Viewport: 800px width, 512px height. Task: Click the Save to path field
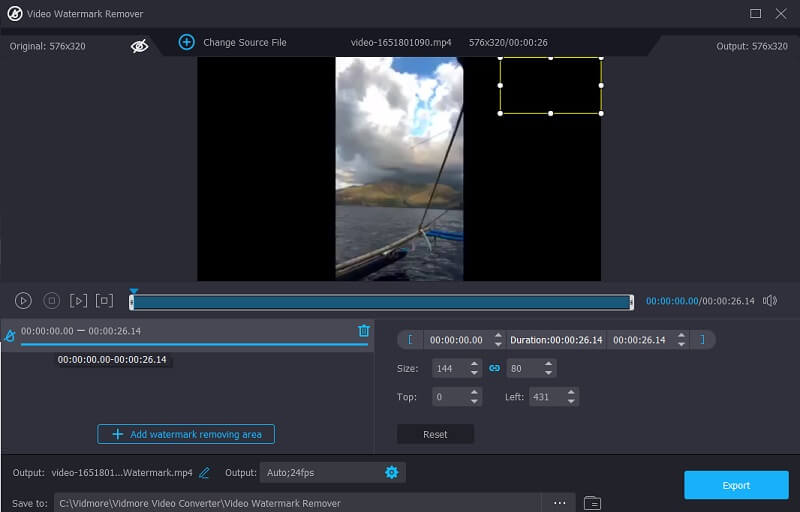pos(297,503)
